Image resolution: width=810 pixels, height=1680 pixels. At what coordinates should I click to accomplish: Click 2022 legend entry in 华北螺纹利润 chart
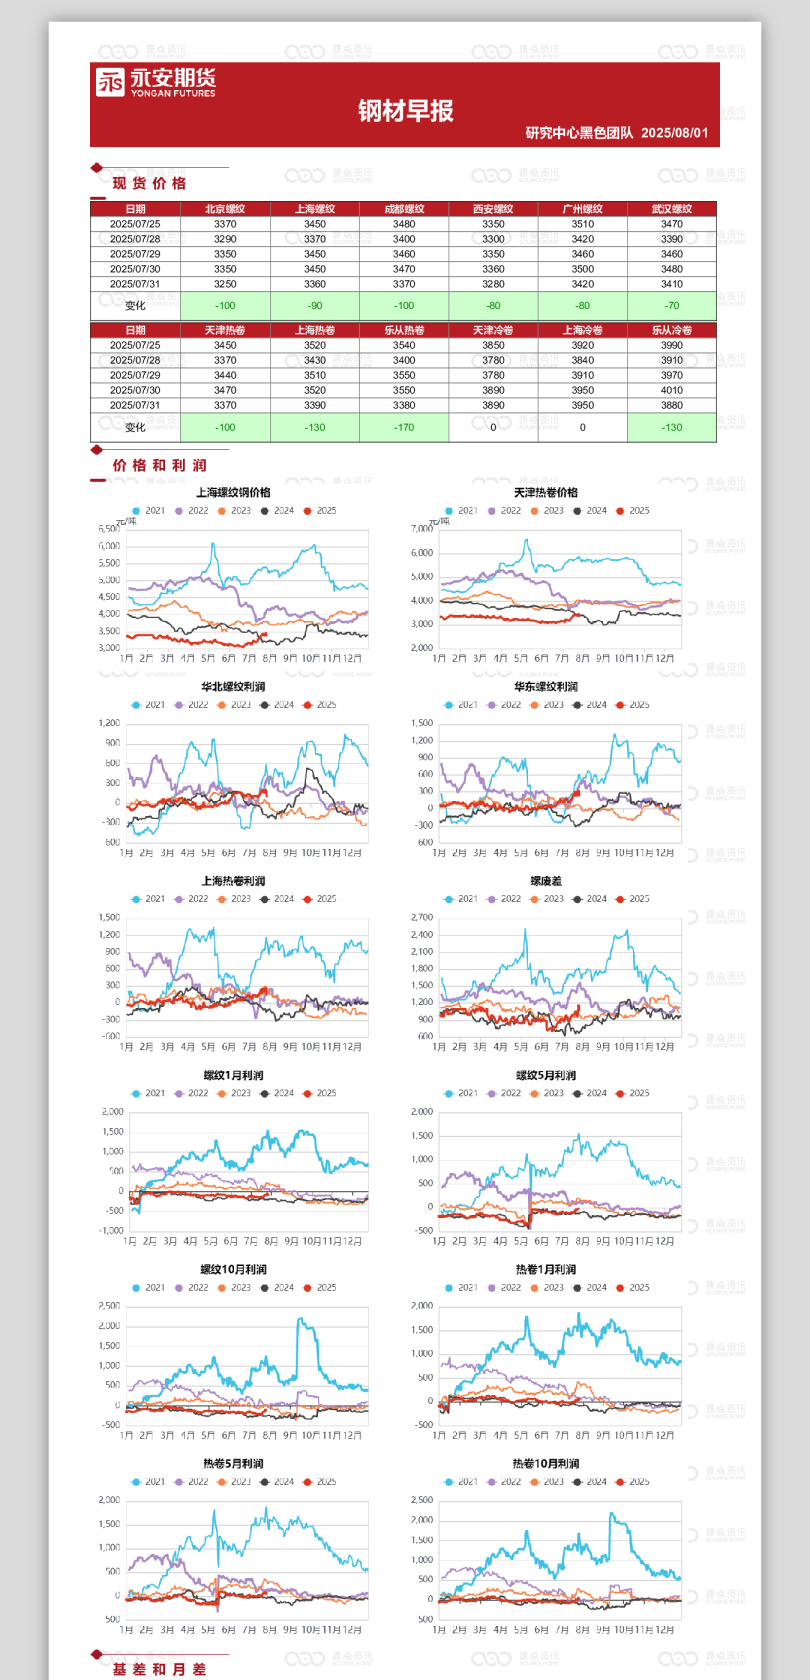click(x=191, y=705)
